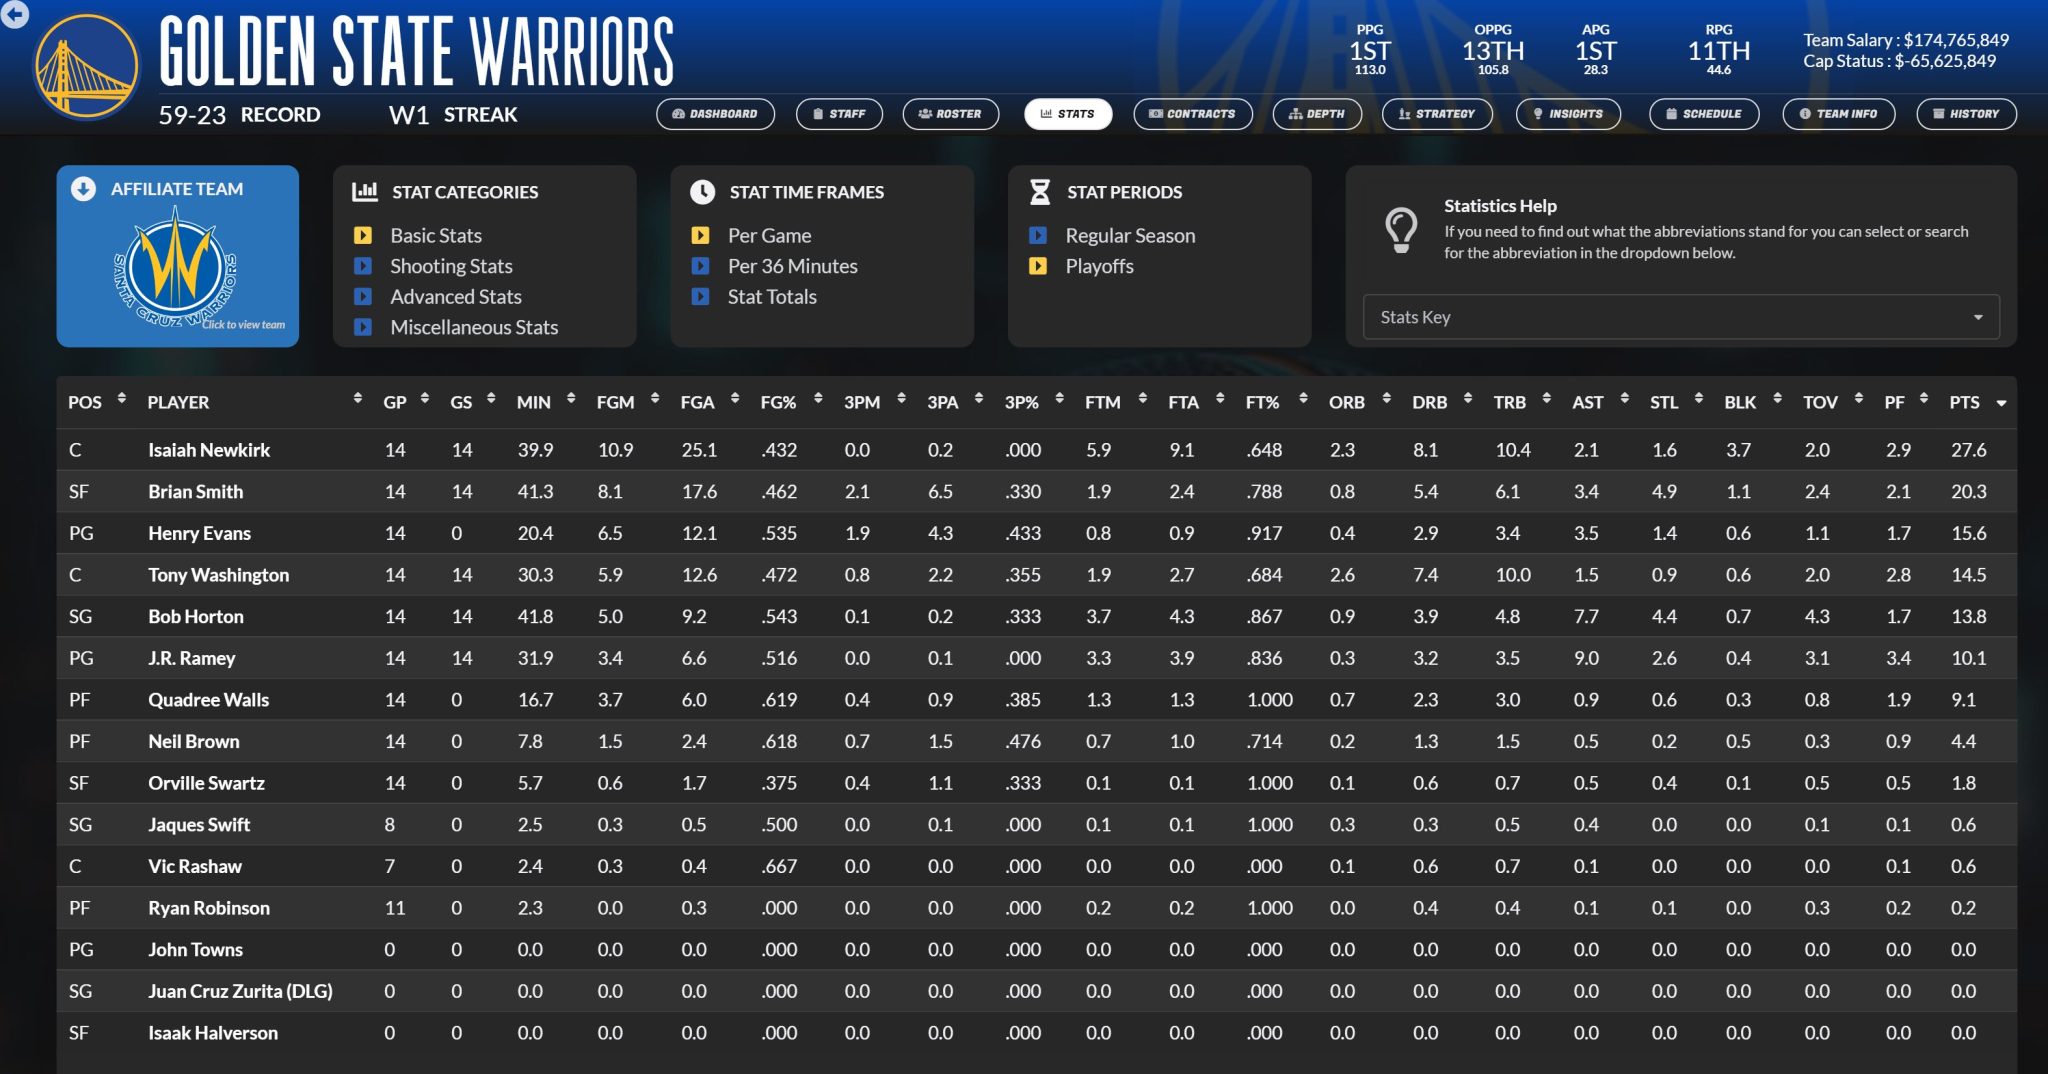Open the Stats Key dropdown

(x=1680, y=317)
